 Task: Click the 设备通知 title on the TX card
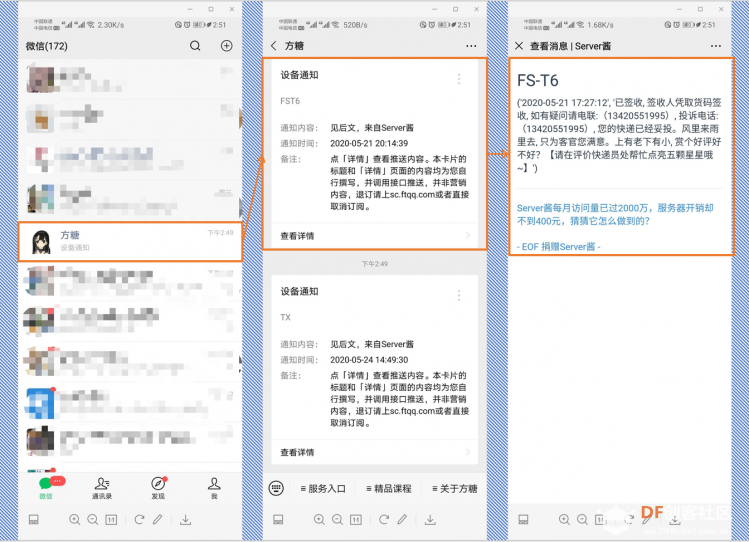click(x=299, y=291)
